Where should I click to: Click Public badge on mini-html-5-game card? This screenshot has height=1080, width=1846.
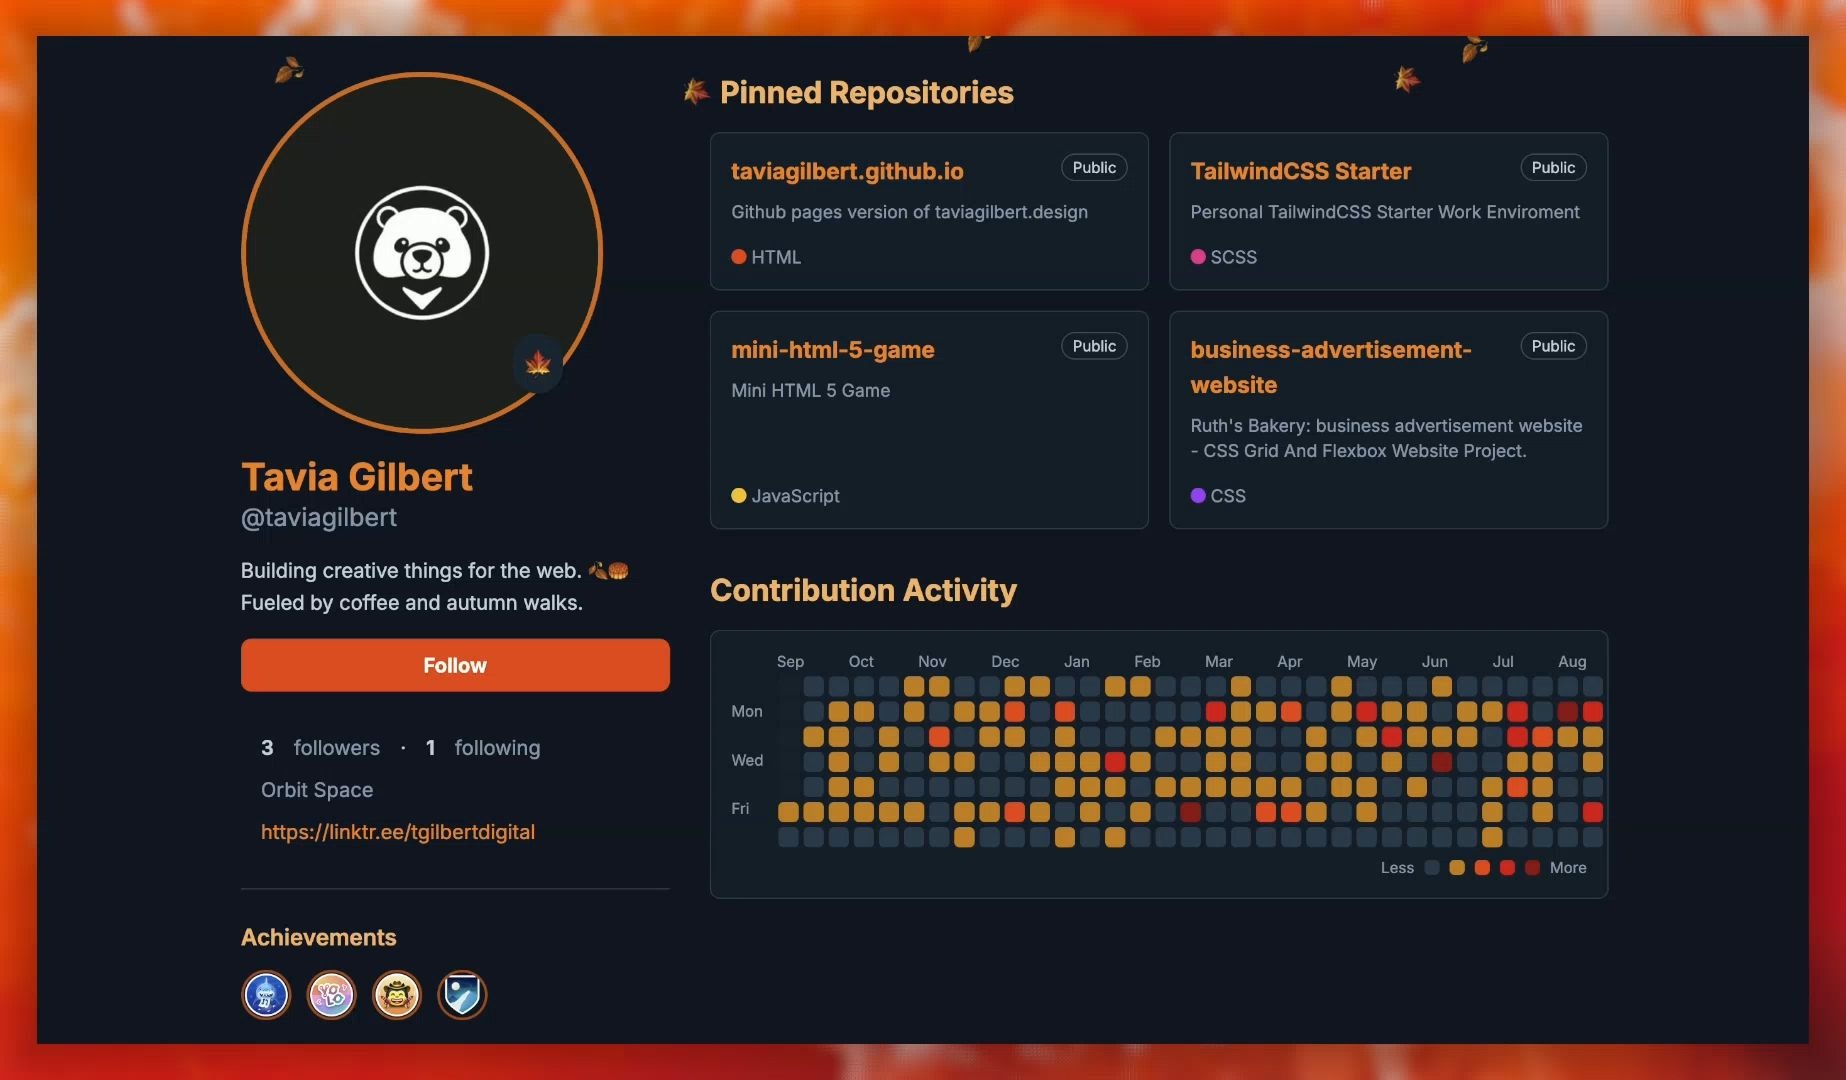point(1094,346)
